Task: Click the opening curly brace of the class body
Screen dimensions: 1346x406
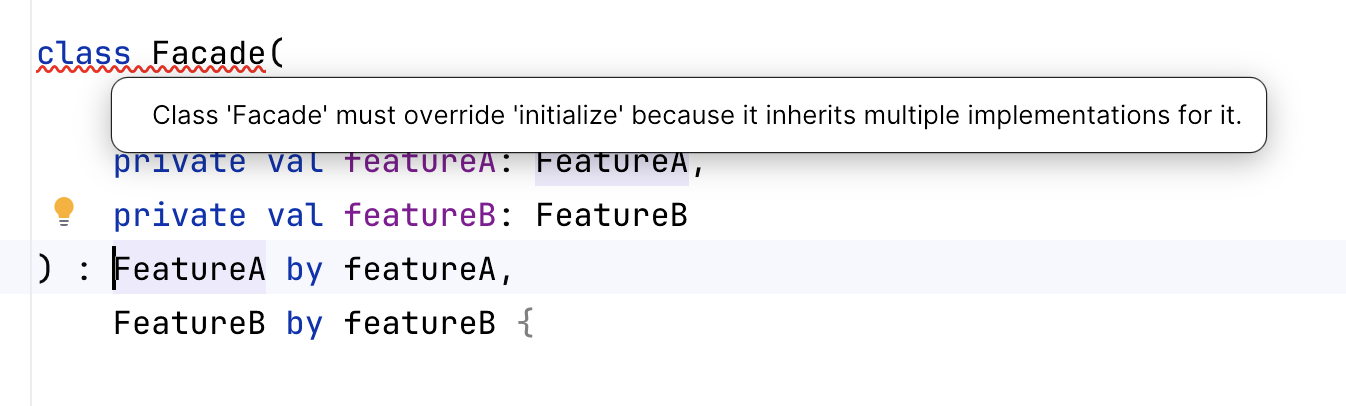Action: tap(527, 323)
